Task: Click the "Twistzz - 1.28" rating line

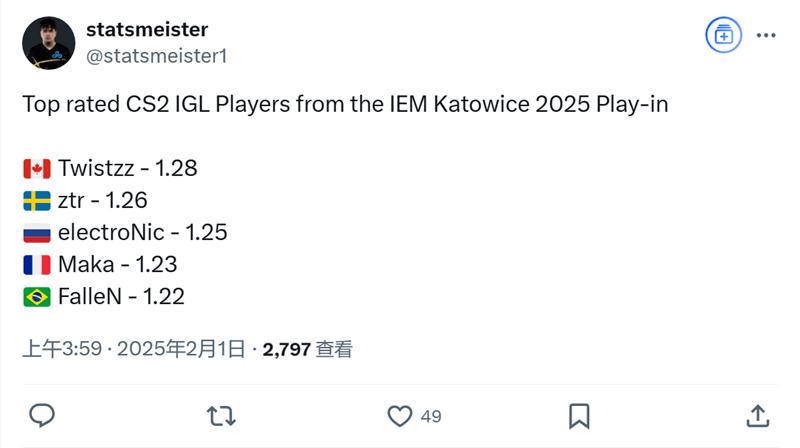Action: (x=127, y=168)
